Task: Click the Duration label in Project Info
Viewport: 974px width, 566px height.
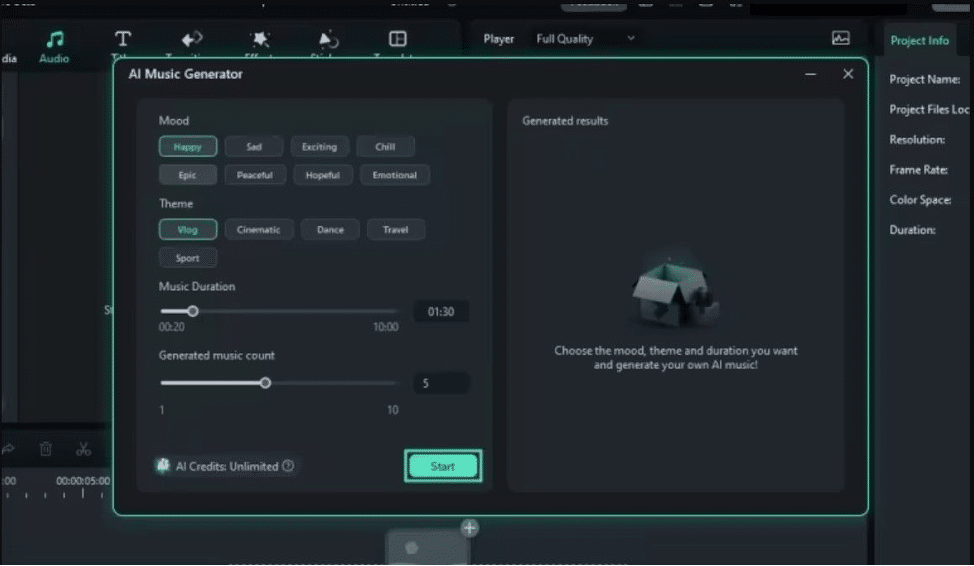Action: click(912, 230)
